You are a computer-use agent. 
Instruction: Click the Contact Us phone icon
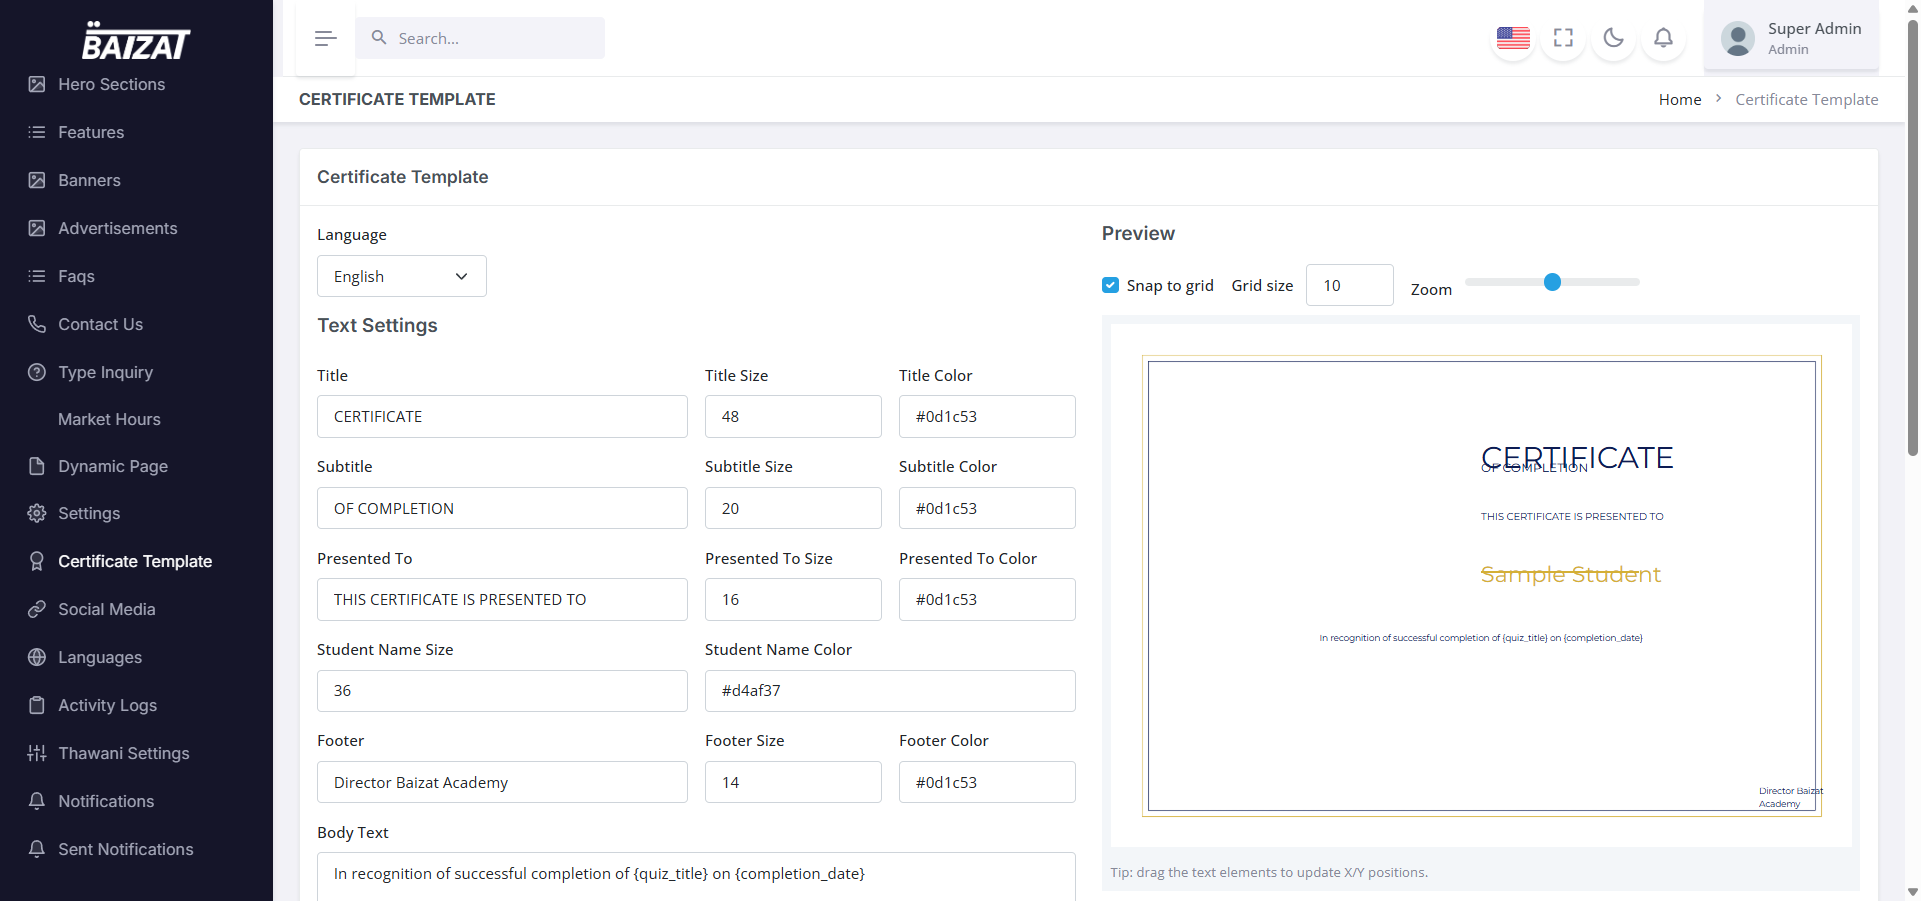pyautogui.click(x=37, y=324)
